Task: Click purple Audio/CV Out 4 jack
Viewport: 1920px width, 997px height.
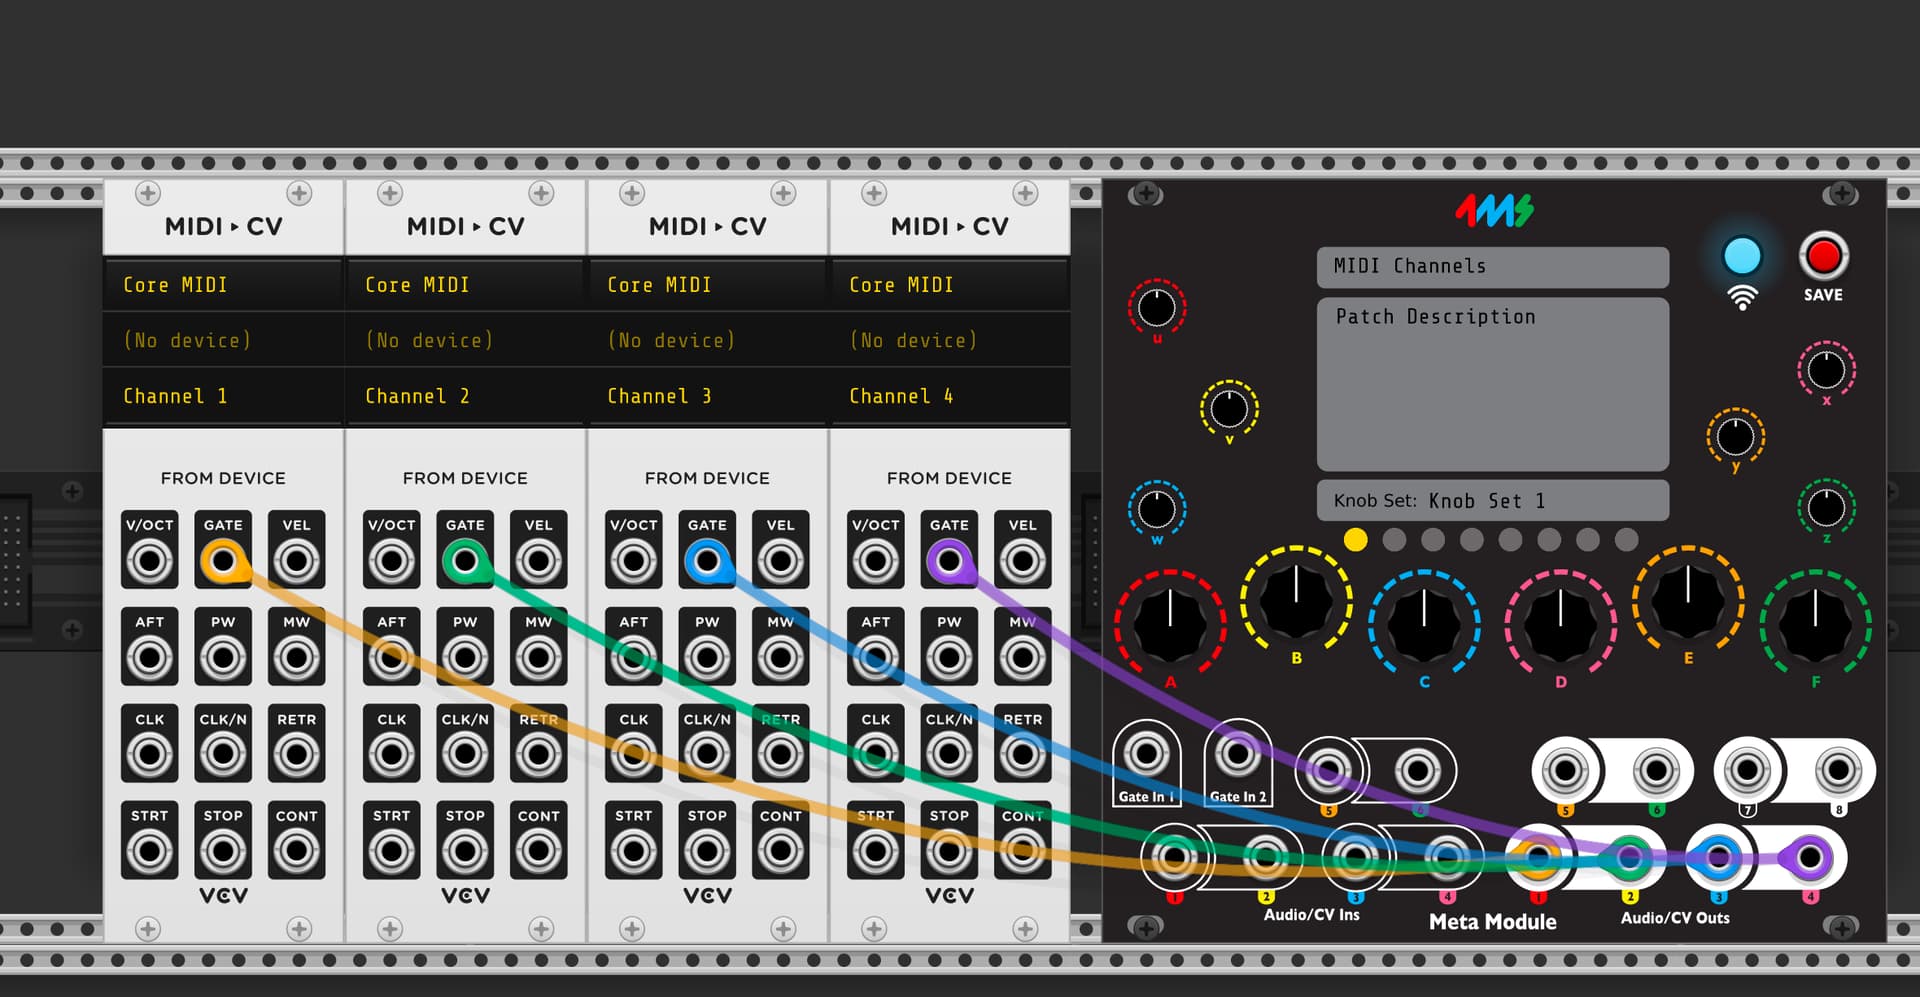Action: pyautogui.click(x=1809, y=857)
